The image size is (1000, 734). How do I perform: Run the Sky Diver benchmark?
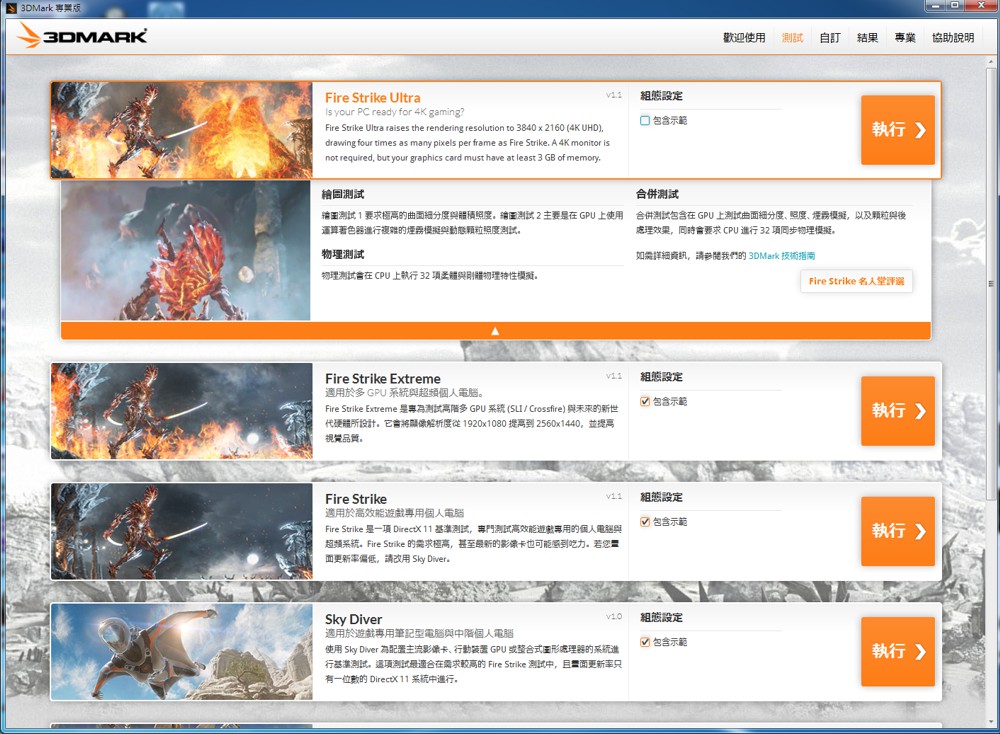point(898,651)
